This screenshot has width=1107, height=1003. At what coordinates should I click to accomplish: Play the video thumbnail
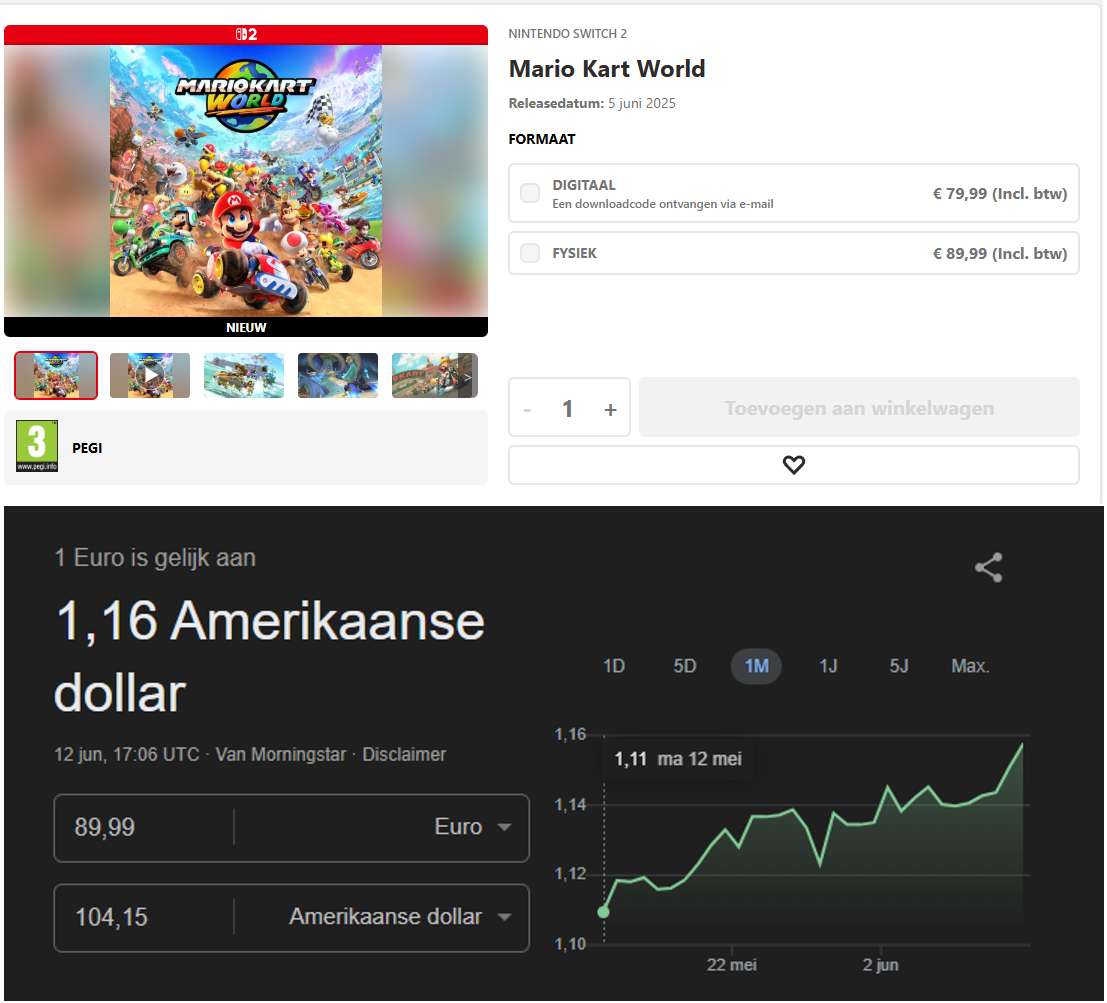click(150, 376)
